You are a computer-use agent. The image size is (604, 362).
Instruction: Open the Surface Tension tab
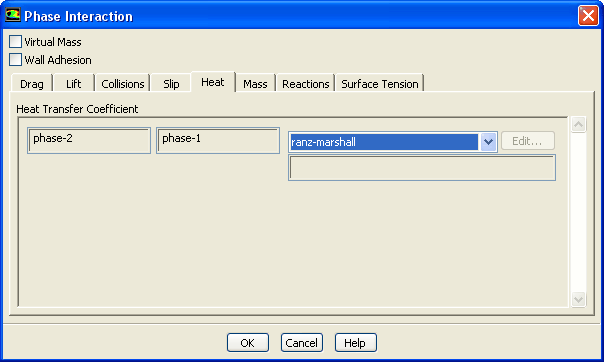(379, 84)
